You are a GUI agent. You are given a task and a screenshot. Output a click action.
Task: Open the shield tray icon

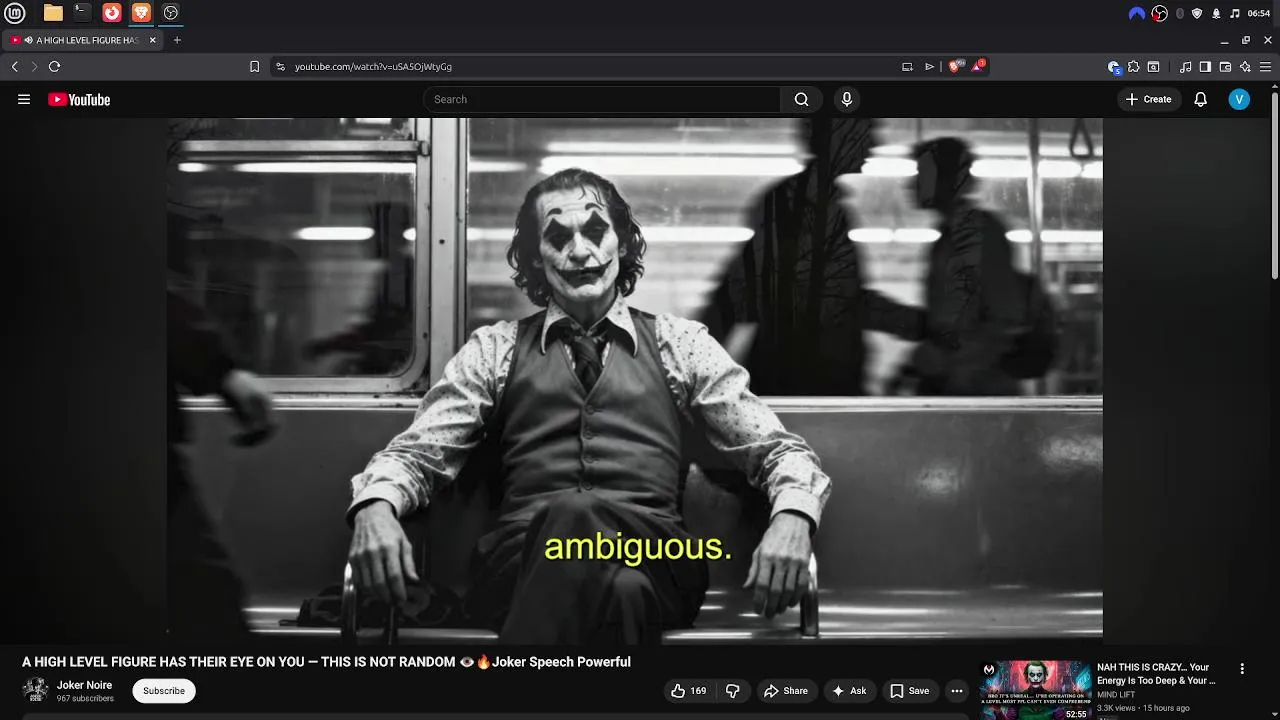click(x=1197, y=13)
